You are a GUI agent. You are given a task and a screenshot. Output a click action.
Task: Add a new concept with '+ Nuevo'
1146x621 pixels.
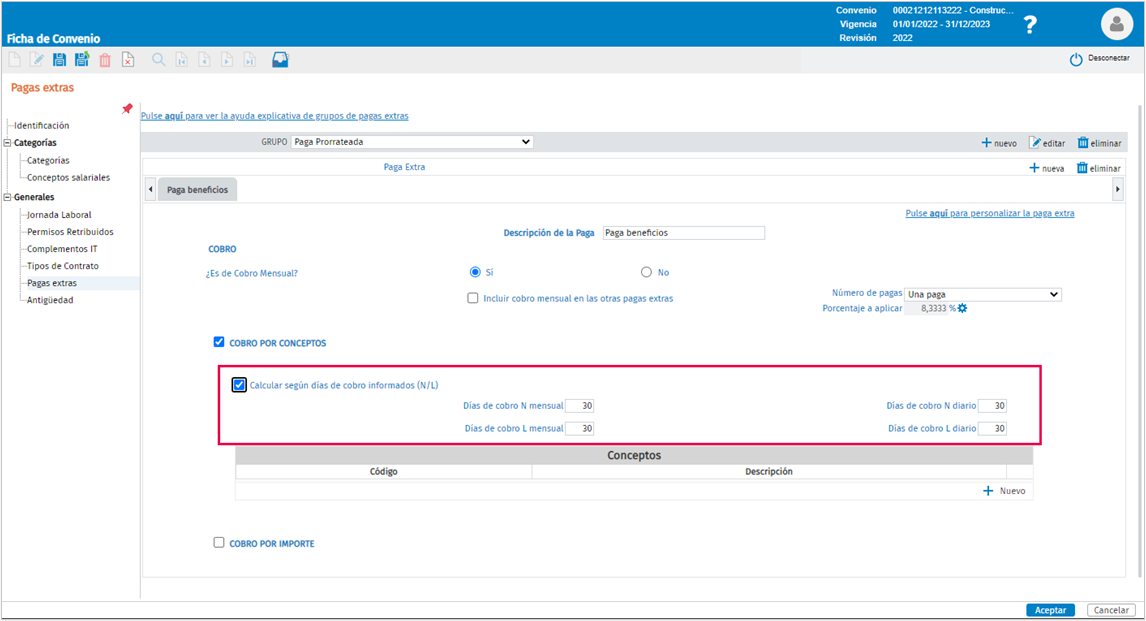[x=1004, y=491]
